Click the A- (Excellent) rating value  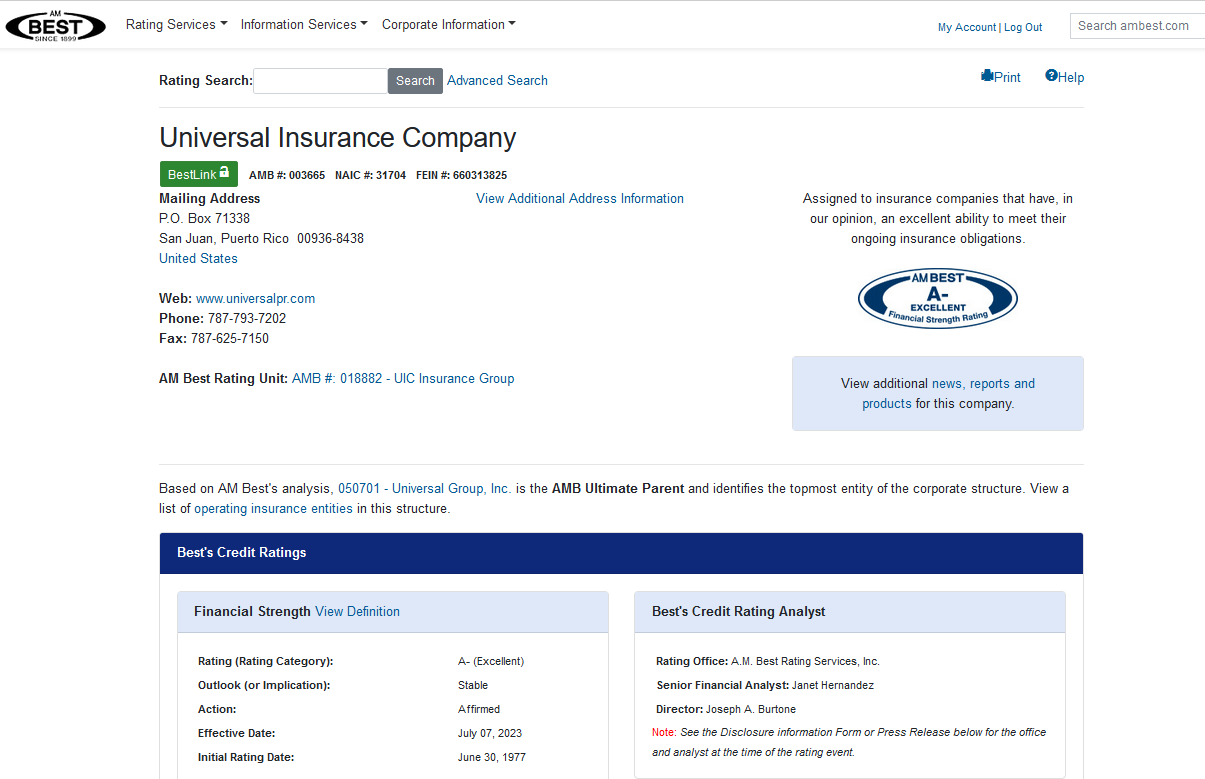pos(491,661)
